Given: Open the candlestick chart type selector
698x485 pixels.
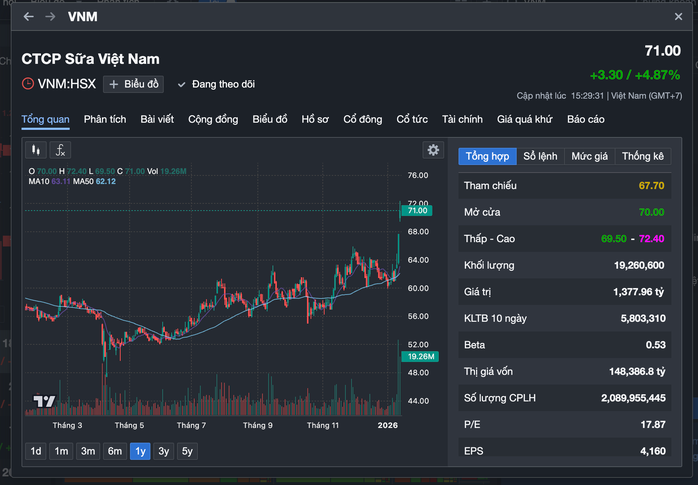Looking at the screenshot, I should (37, 150).
